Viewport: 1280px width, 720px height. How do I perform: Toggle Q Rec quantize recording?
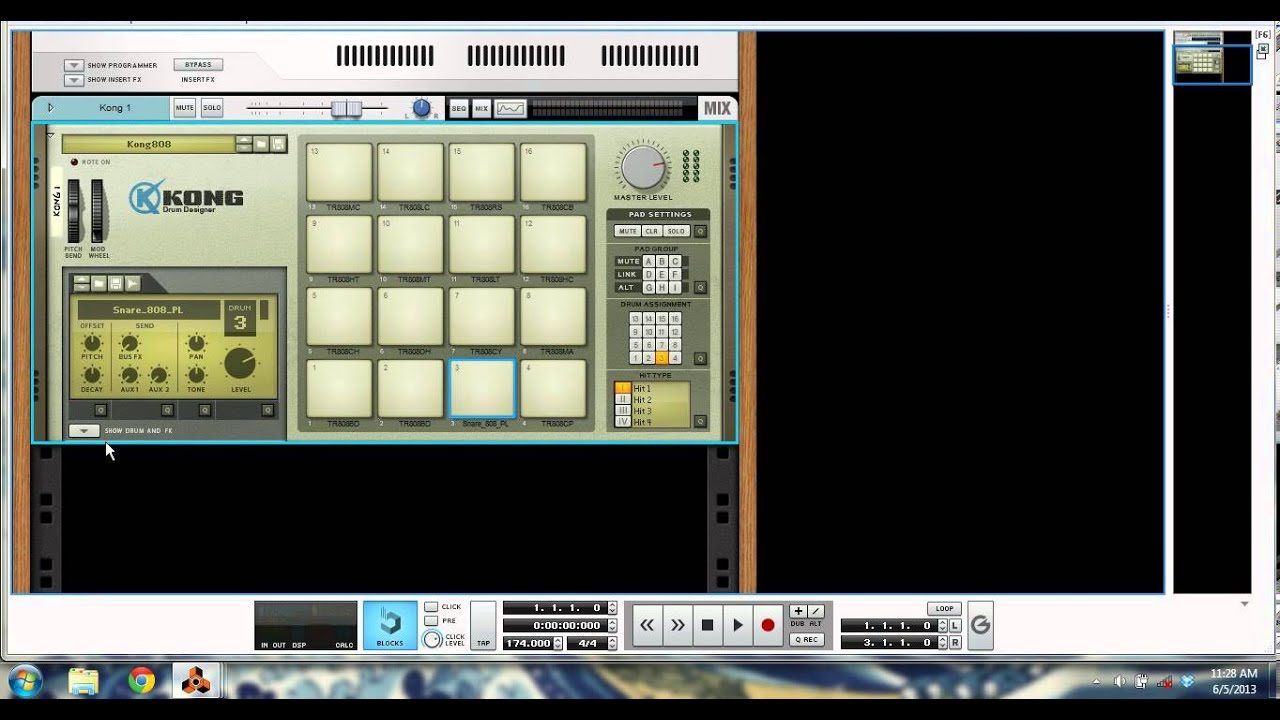[x=806, y=639]
